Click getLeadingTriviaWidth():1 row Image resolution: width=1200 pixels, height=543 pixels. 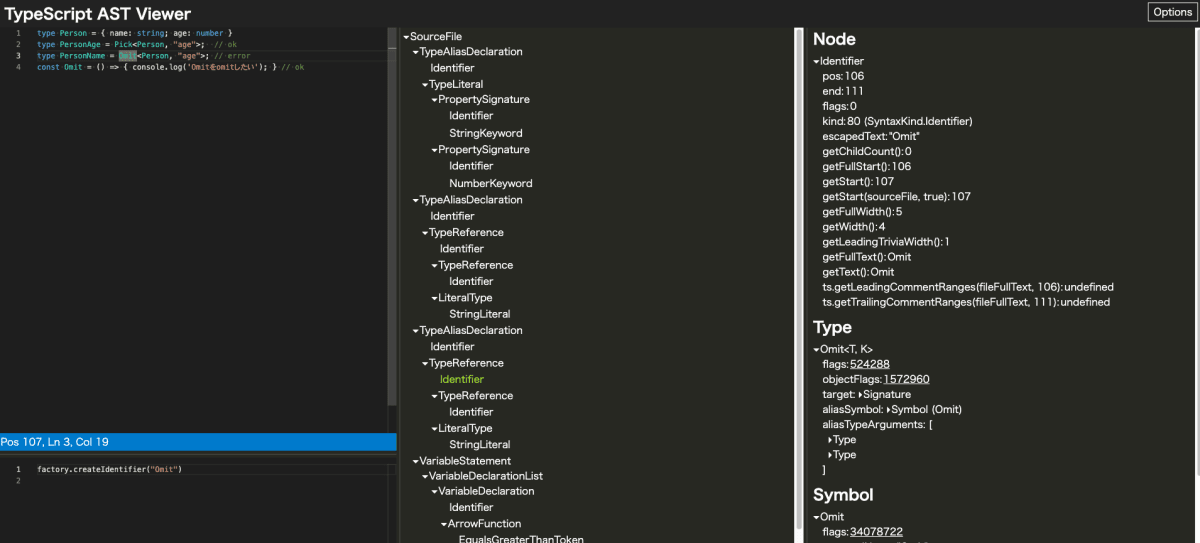coord(885,241)
